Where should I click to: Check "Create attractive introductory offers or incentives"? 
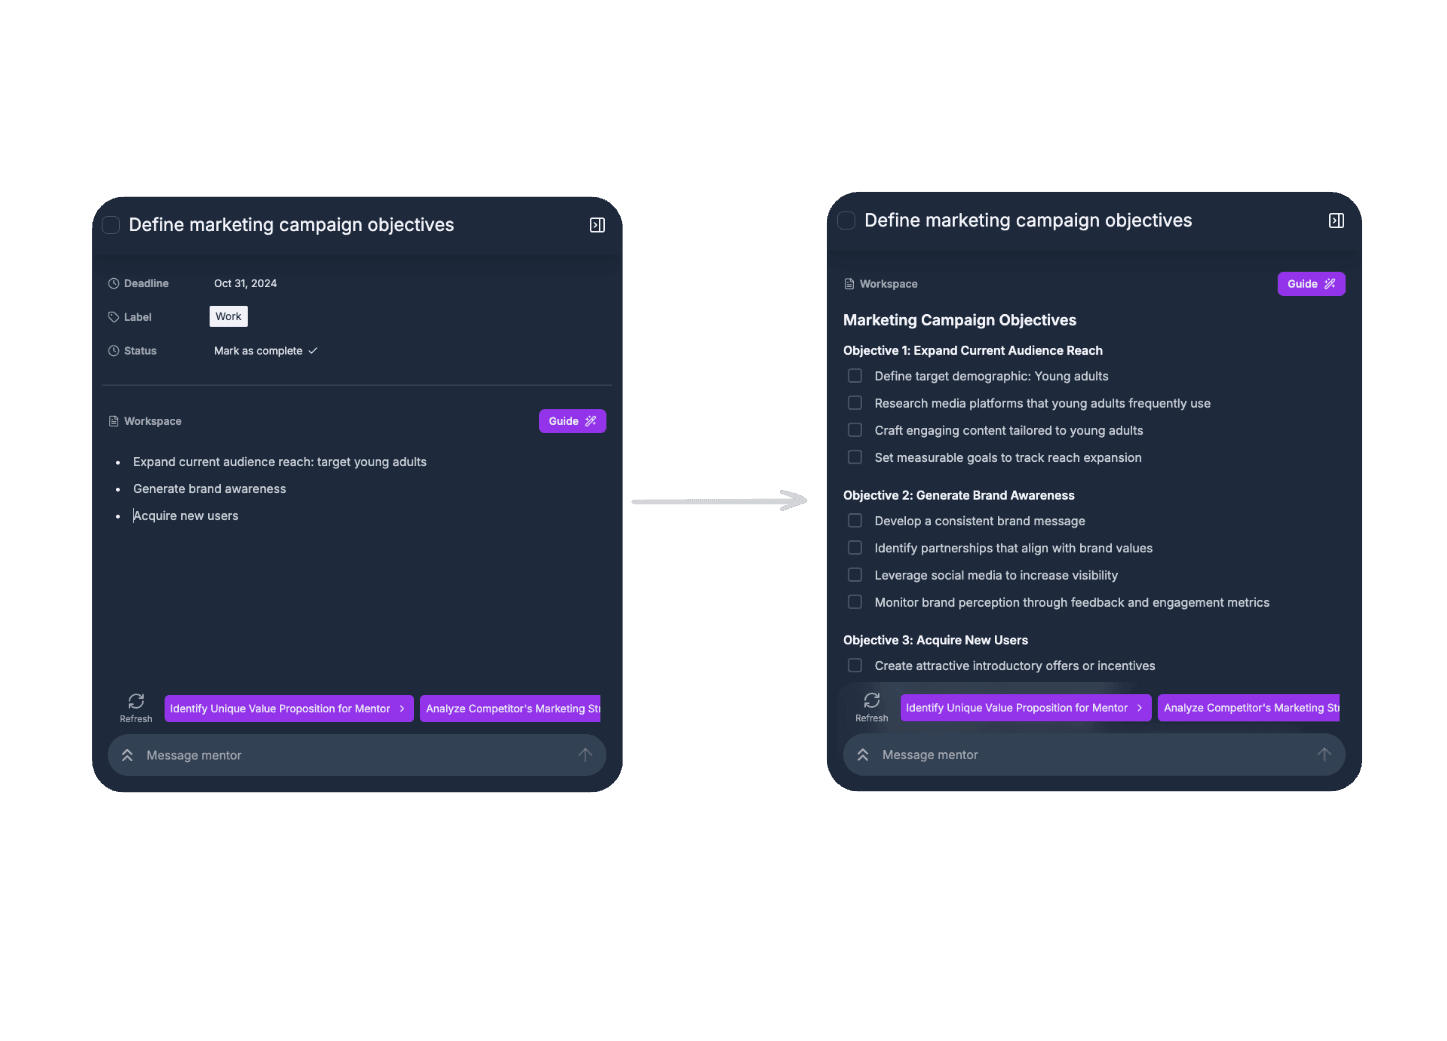[855, 665]
